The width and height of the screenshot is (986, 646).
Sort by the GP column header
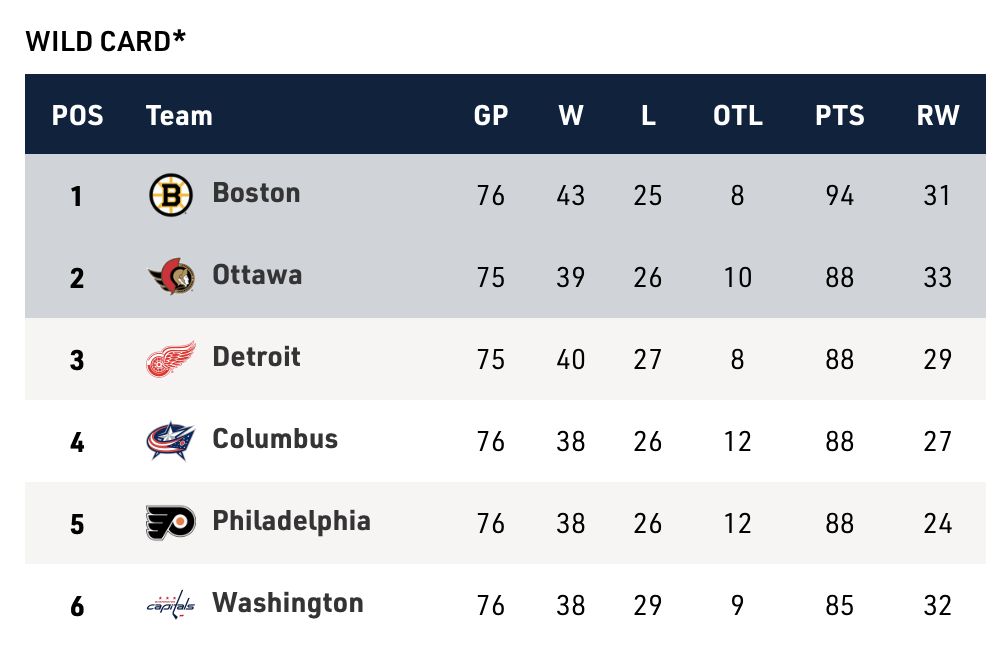(491, 115)
